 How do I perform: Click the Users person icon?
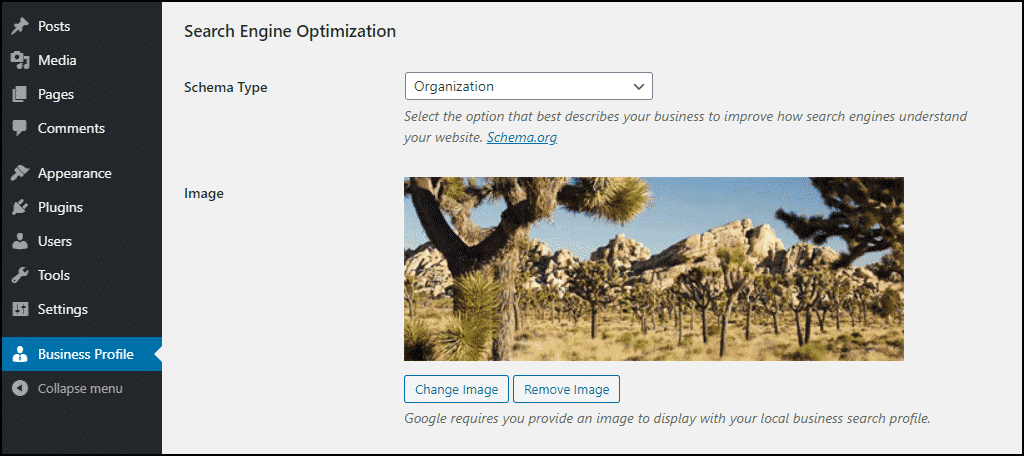coord(20,241)
